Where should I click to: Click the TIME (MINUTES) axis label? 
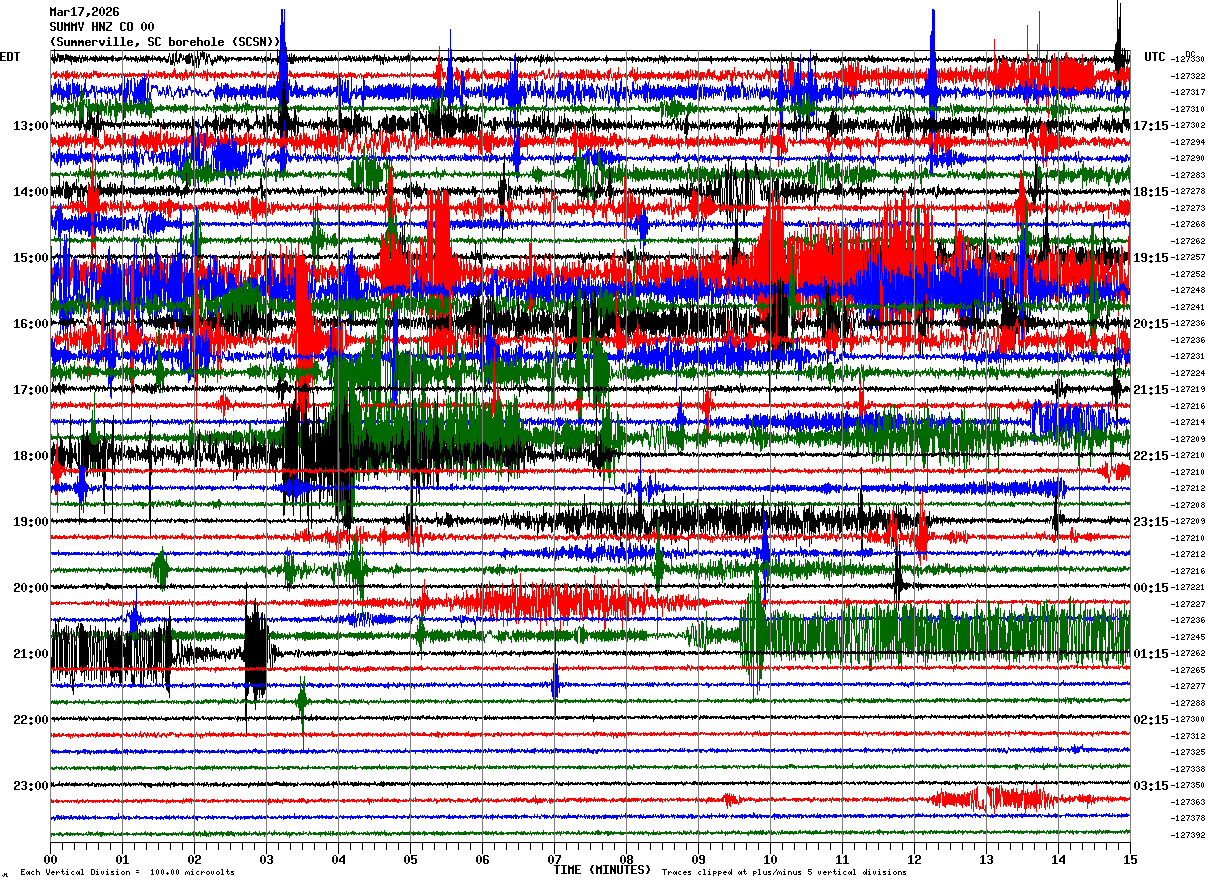coord(602,870)
